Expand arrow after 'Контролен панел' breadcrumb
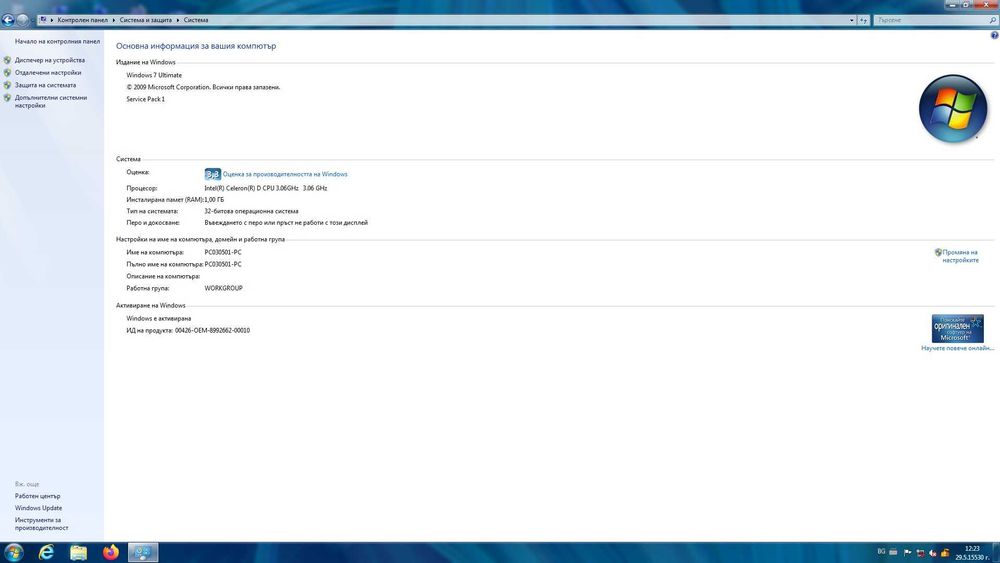Screen dimensions: 1000x563 (x=114, y=20)
